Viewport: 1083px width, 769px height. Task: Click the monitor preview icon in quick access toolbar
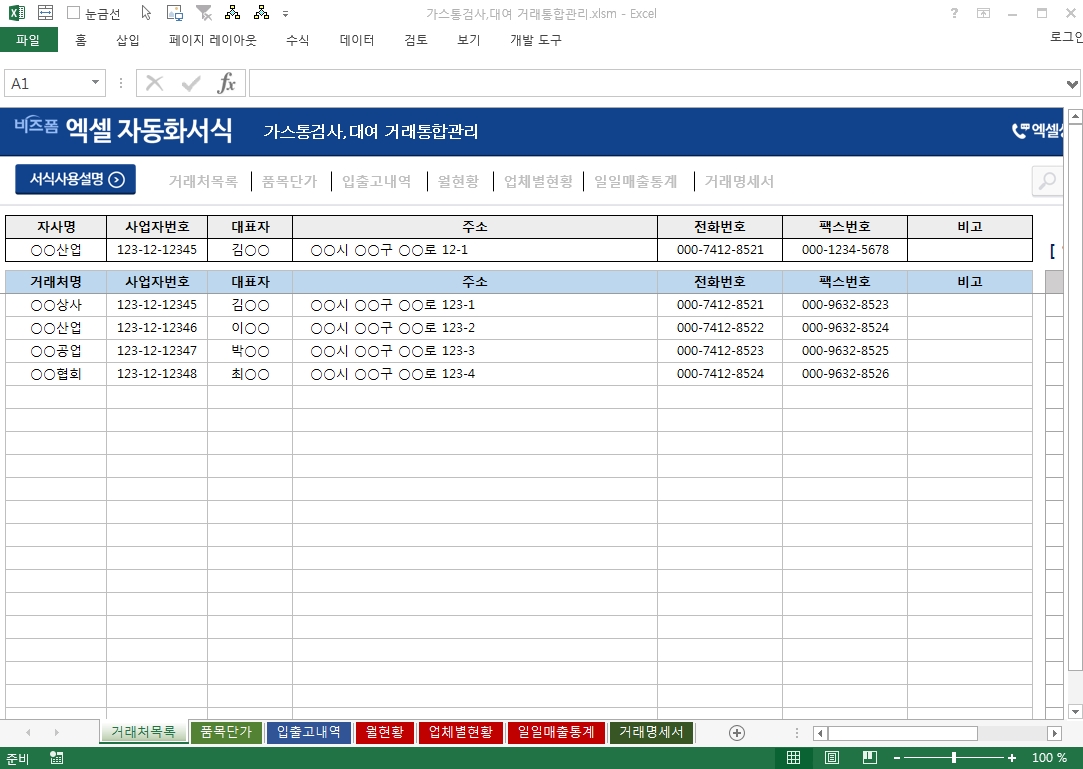pyautogui.click(x=175, y=12)
